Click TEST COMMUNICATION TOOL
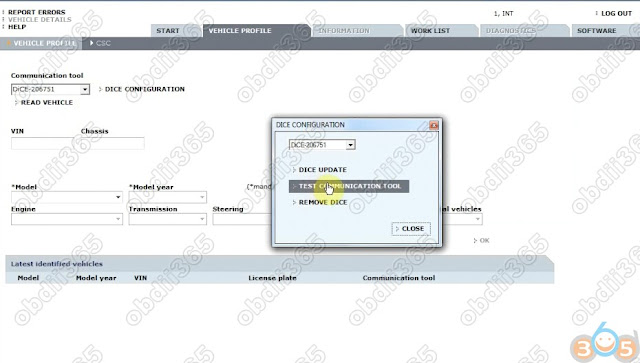The width and height of the screenshot is (640, 363). 349,186
